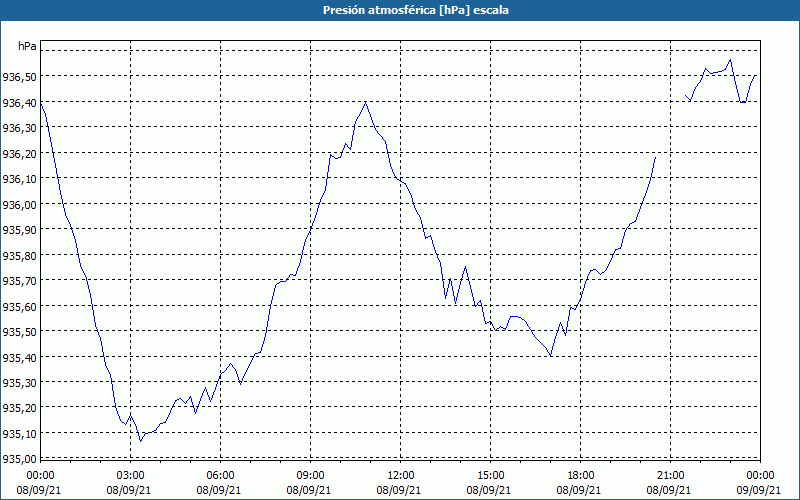Click the 09:00 time axis label
Viewport: 800px width, 500px height.
tap(310, 476)
